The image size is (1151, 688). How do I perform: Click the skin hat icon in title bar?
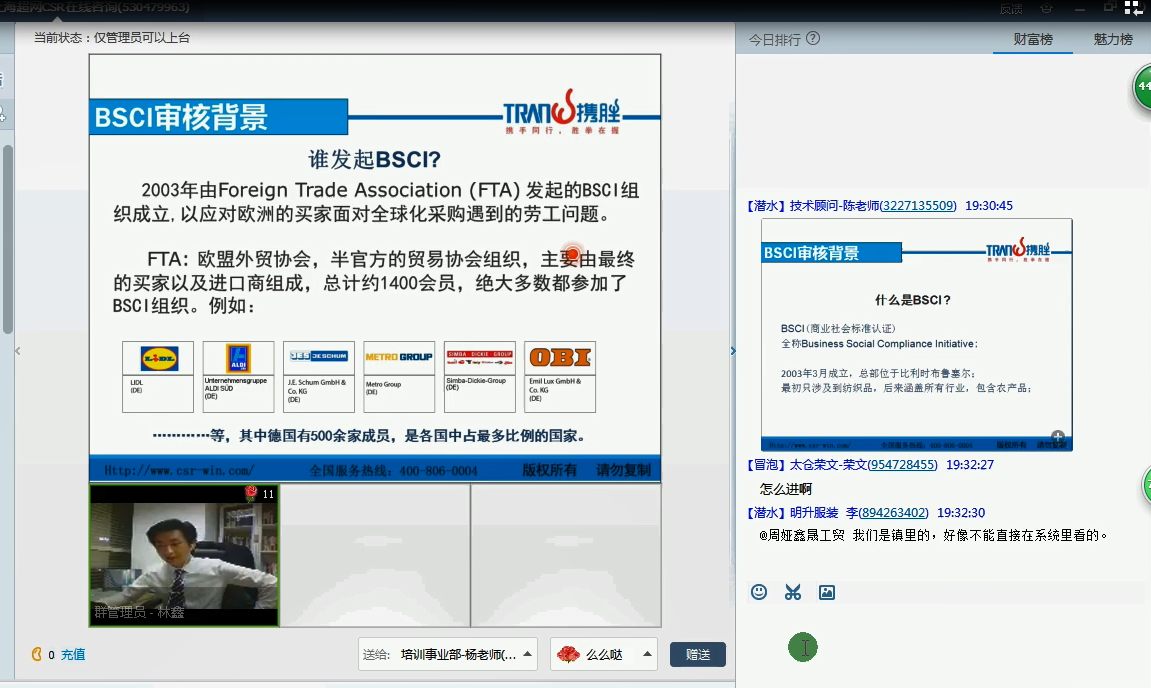[x=1047, y=8]
